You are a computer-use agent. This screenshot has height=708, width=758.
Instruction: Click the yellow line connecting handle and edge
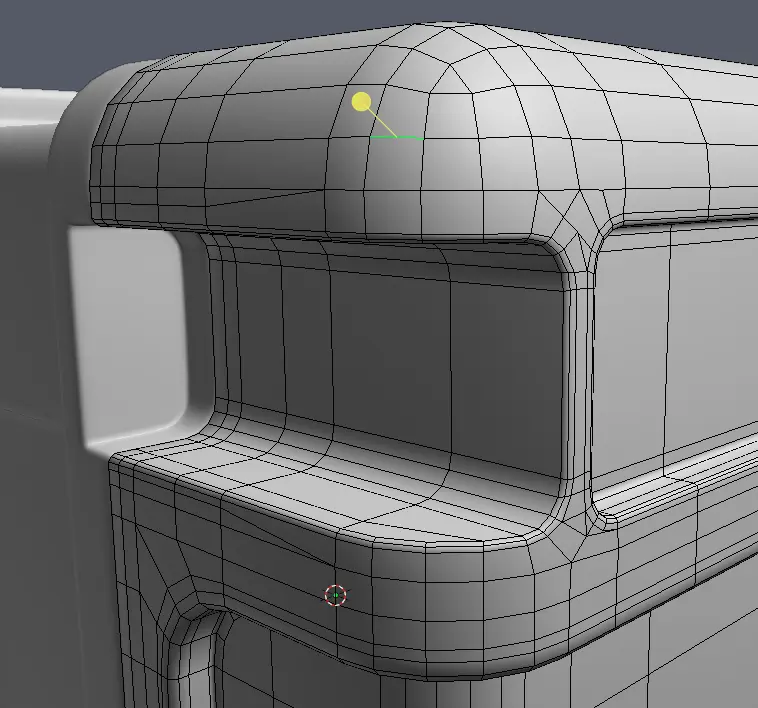coord(381,121)
